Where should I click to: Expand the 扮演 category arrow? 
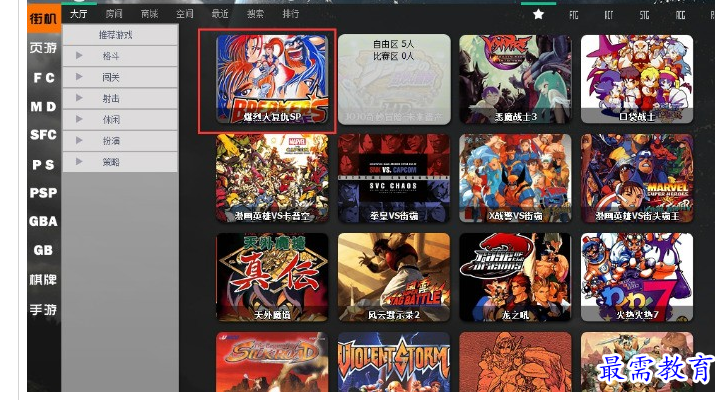pos(79,140)
